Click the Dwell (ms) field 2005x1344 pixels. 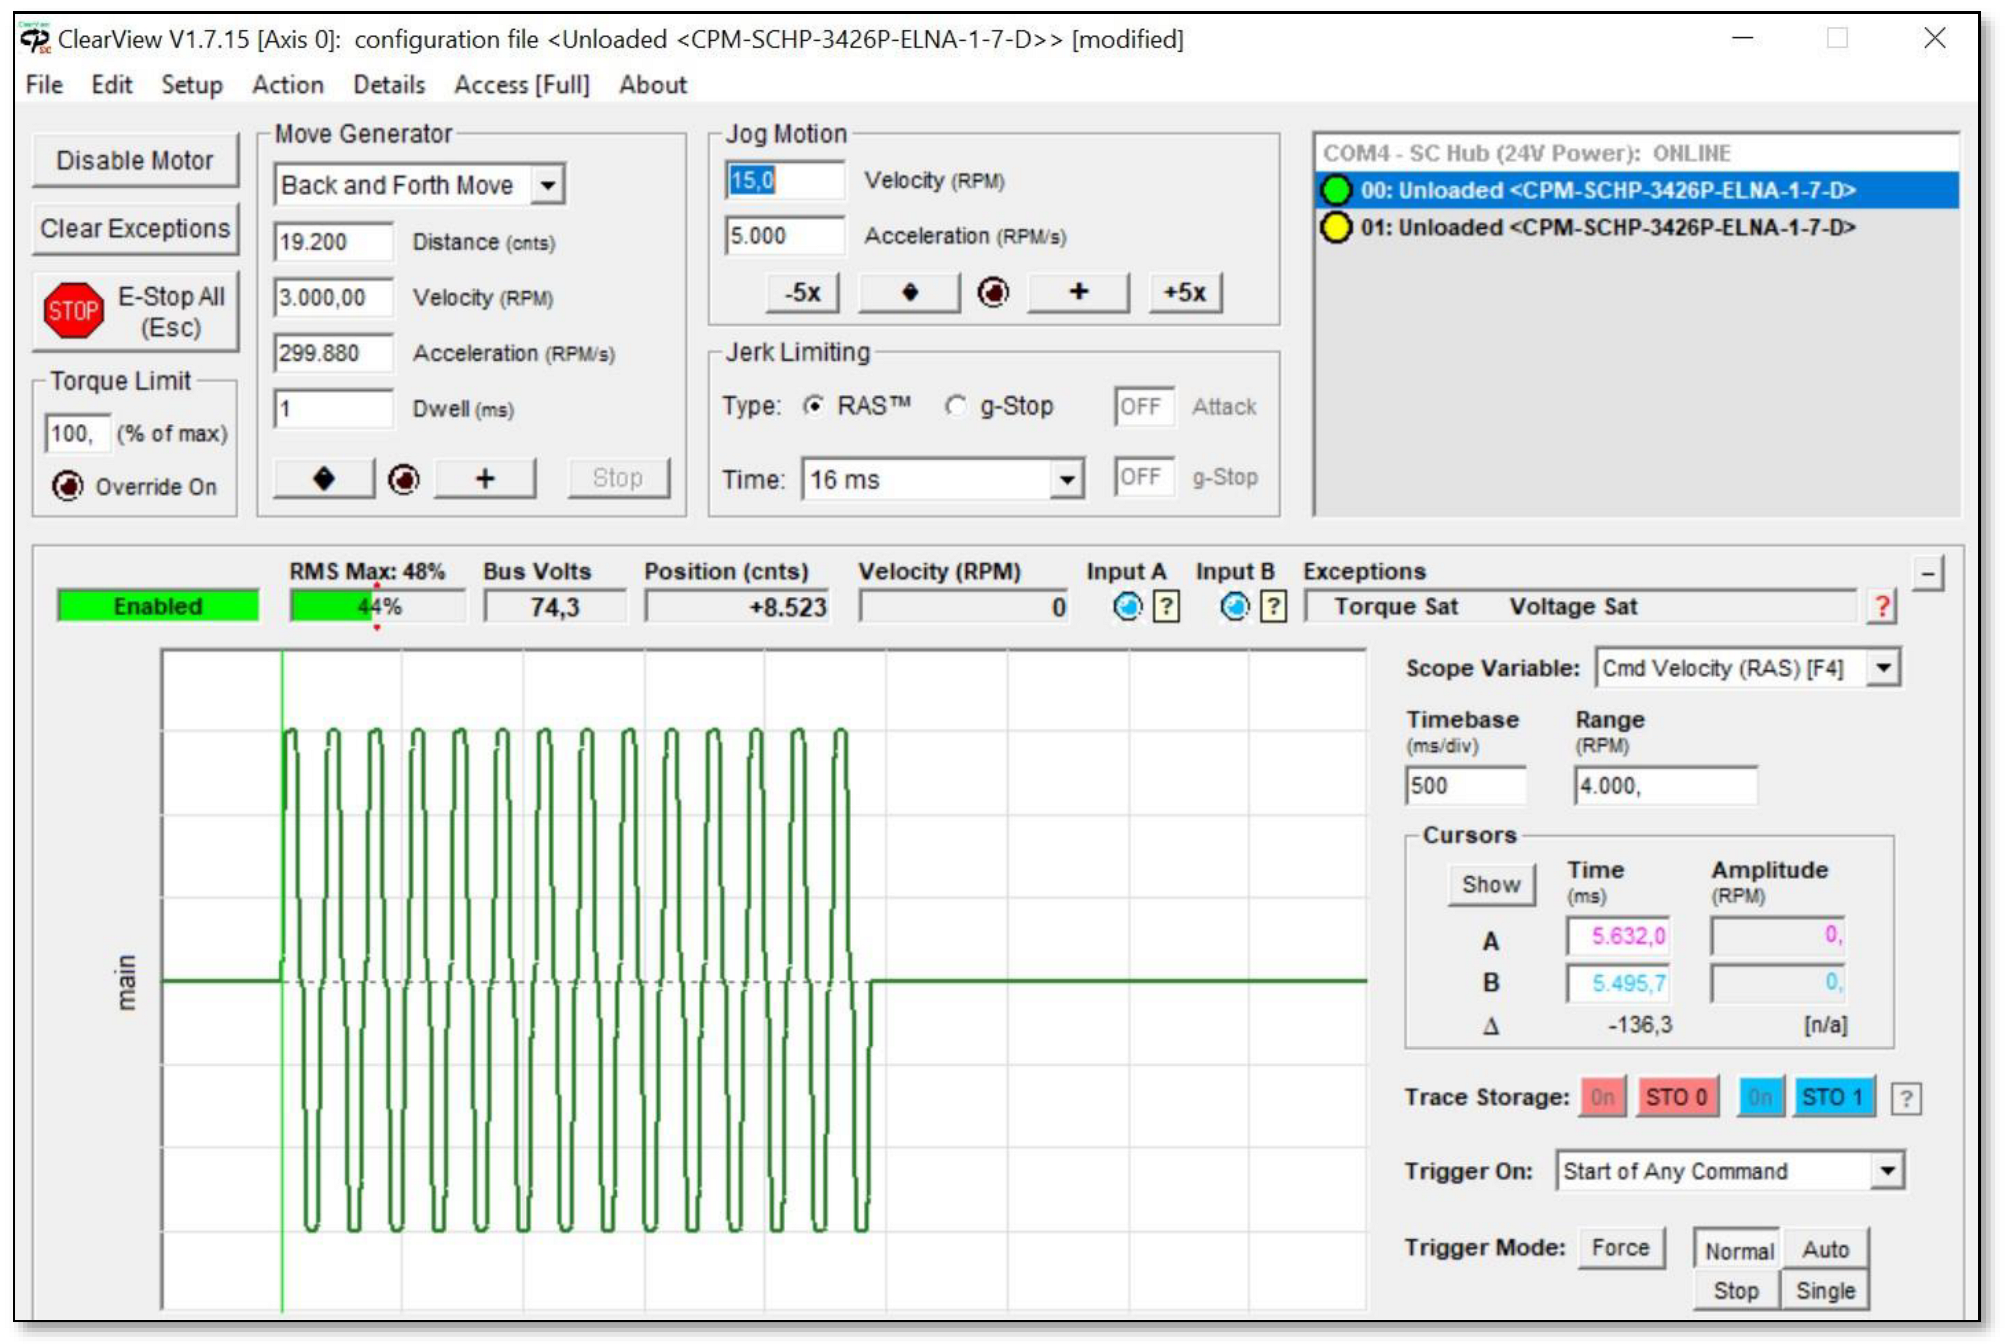click(333, 409)
